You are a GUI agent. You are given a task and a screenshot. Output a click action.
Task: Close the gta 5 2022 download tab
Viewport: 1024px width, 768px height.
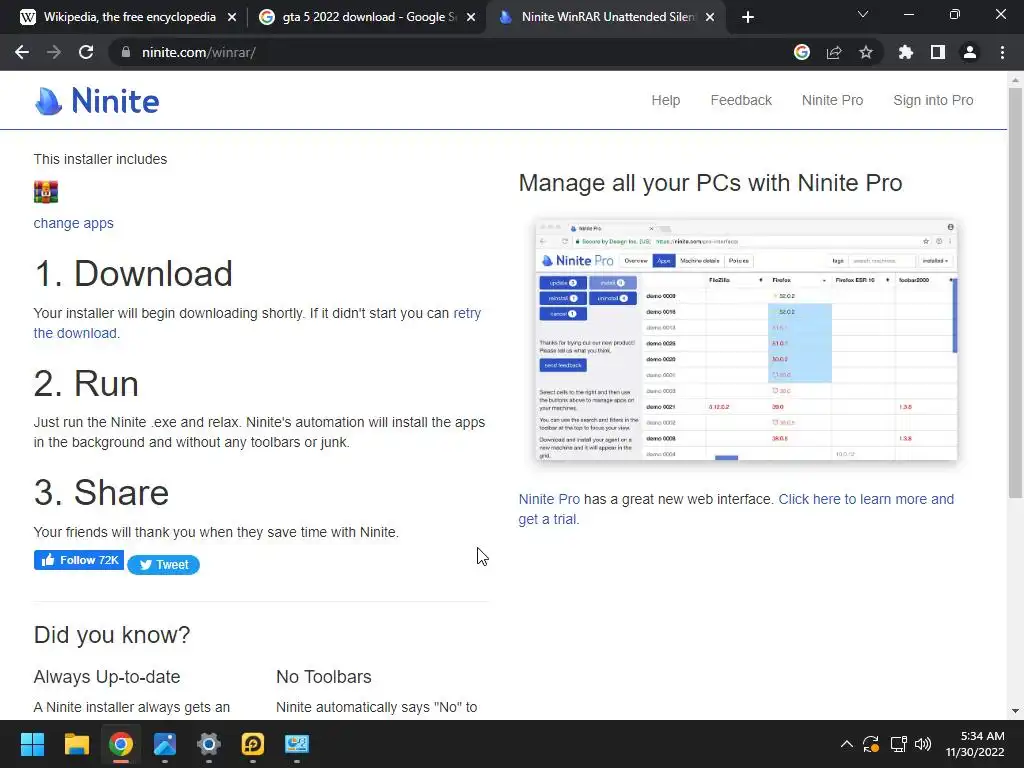click(x=471, y=17)
